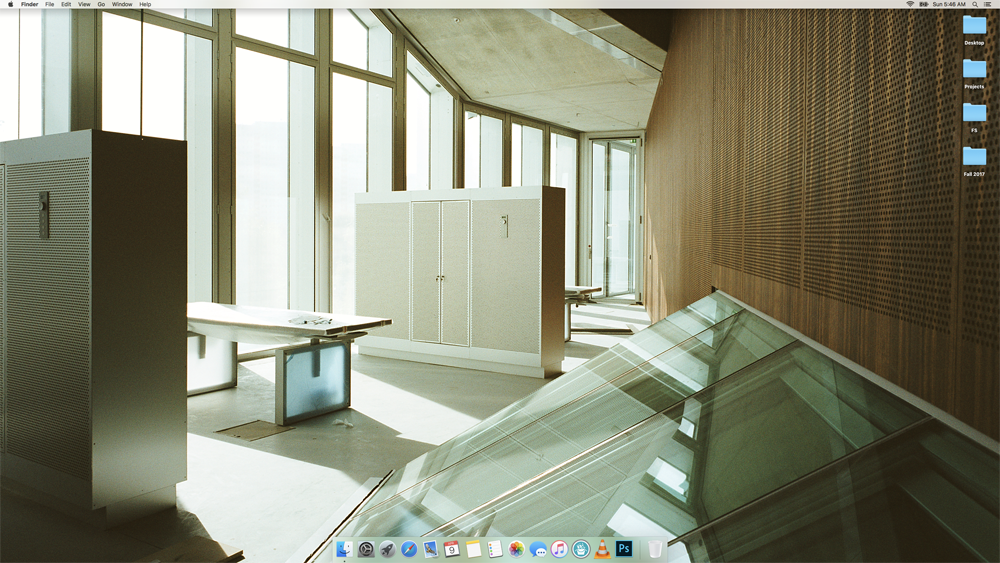Open the View menu
This screenshot has width=1000, height=563.
pos(84,4)
